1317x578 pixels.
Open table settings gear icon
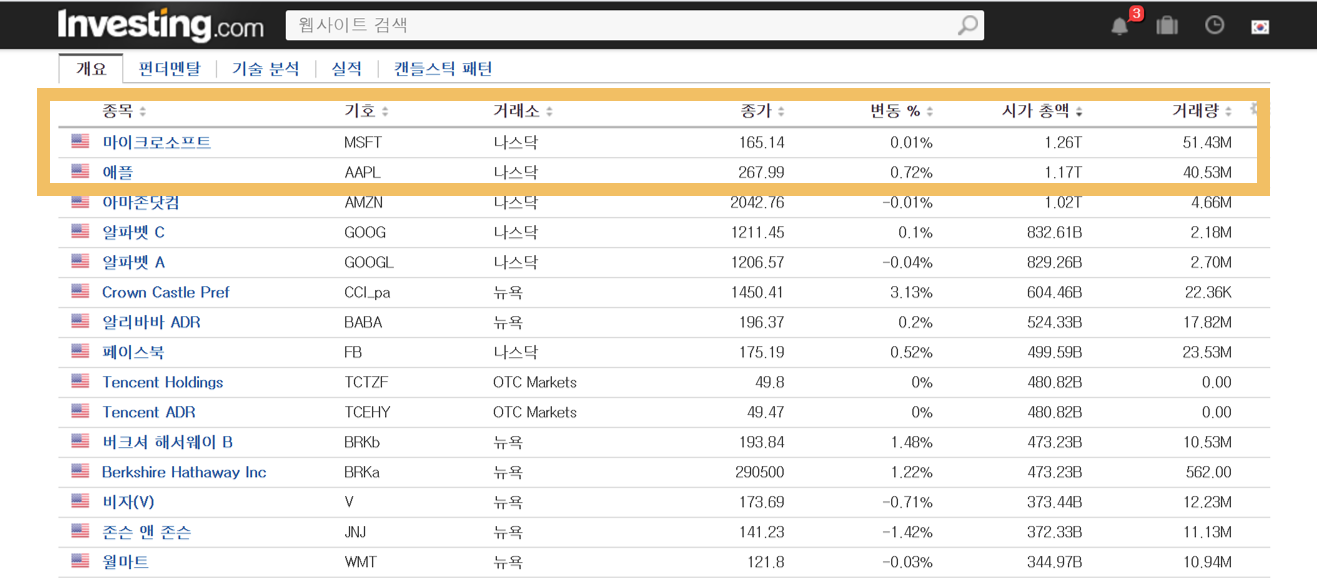coord(1256,110)
